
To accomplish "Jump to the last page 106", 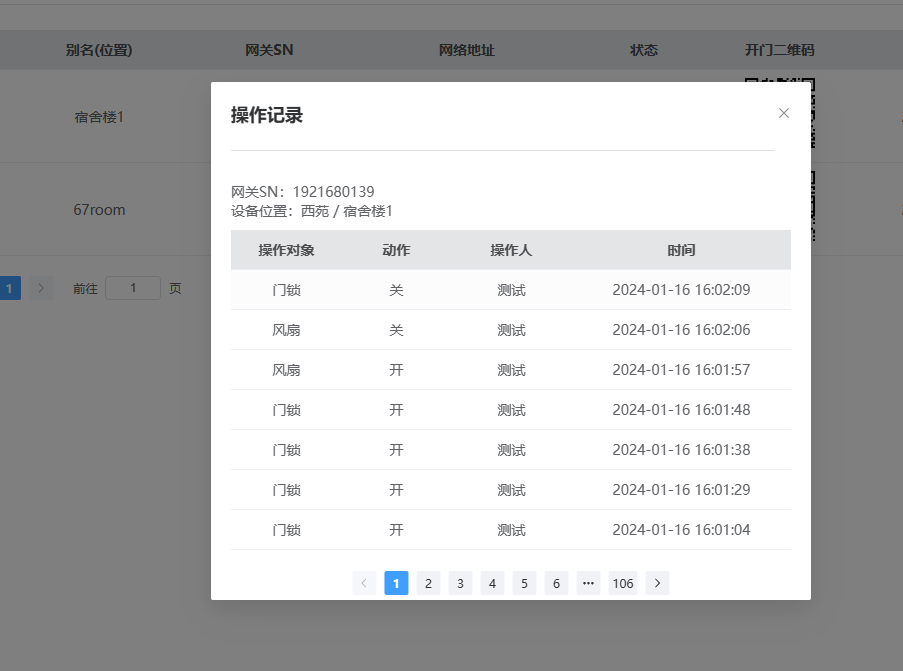I will (x=623, y=583).
